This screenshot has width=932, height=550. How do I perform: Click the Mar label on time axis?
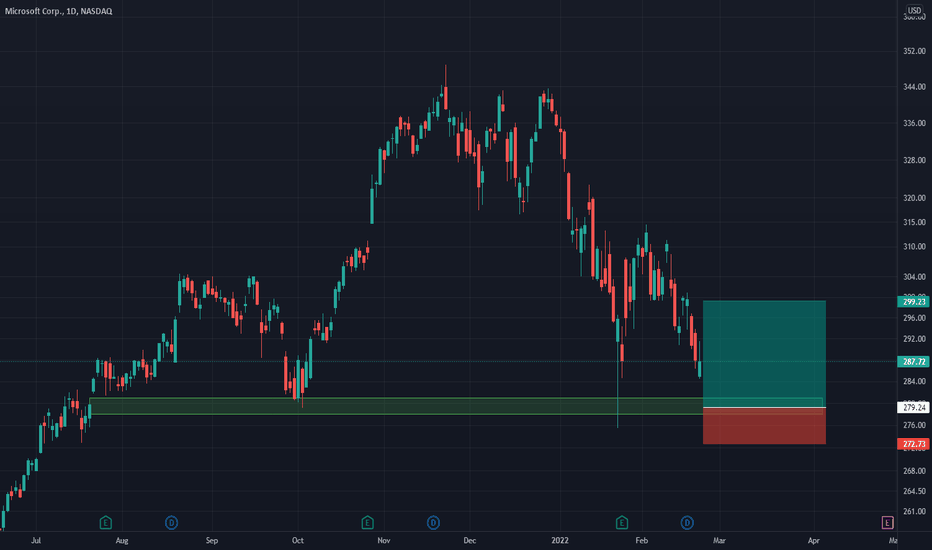coord(719,540)
